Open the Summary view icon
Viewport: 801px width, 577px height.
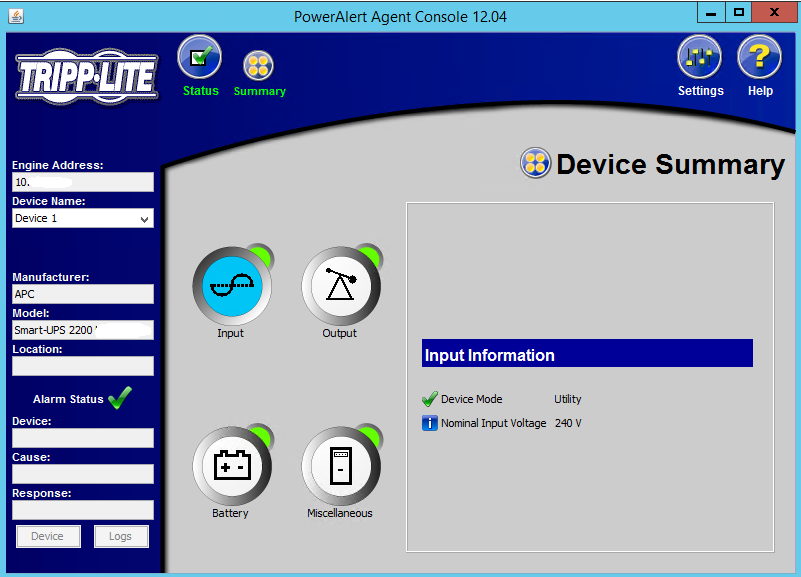[x=258, y=65]
